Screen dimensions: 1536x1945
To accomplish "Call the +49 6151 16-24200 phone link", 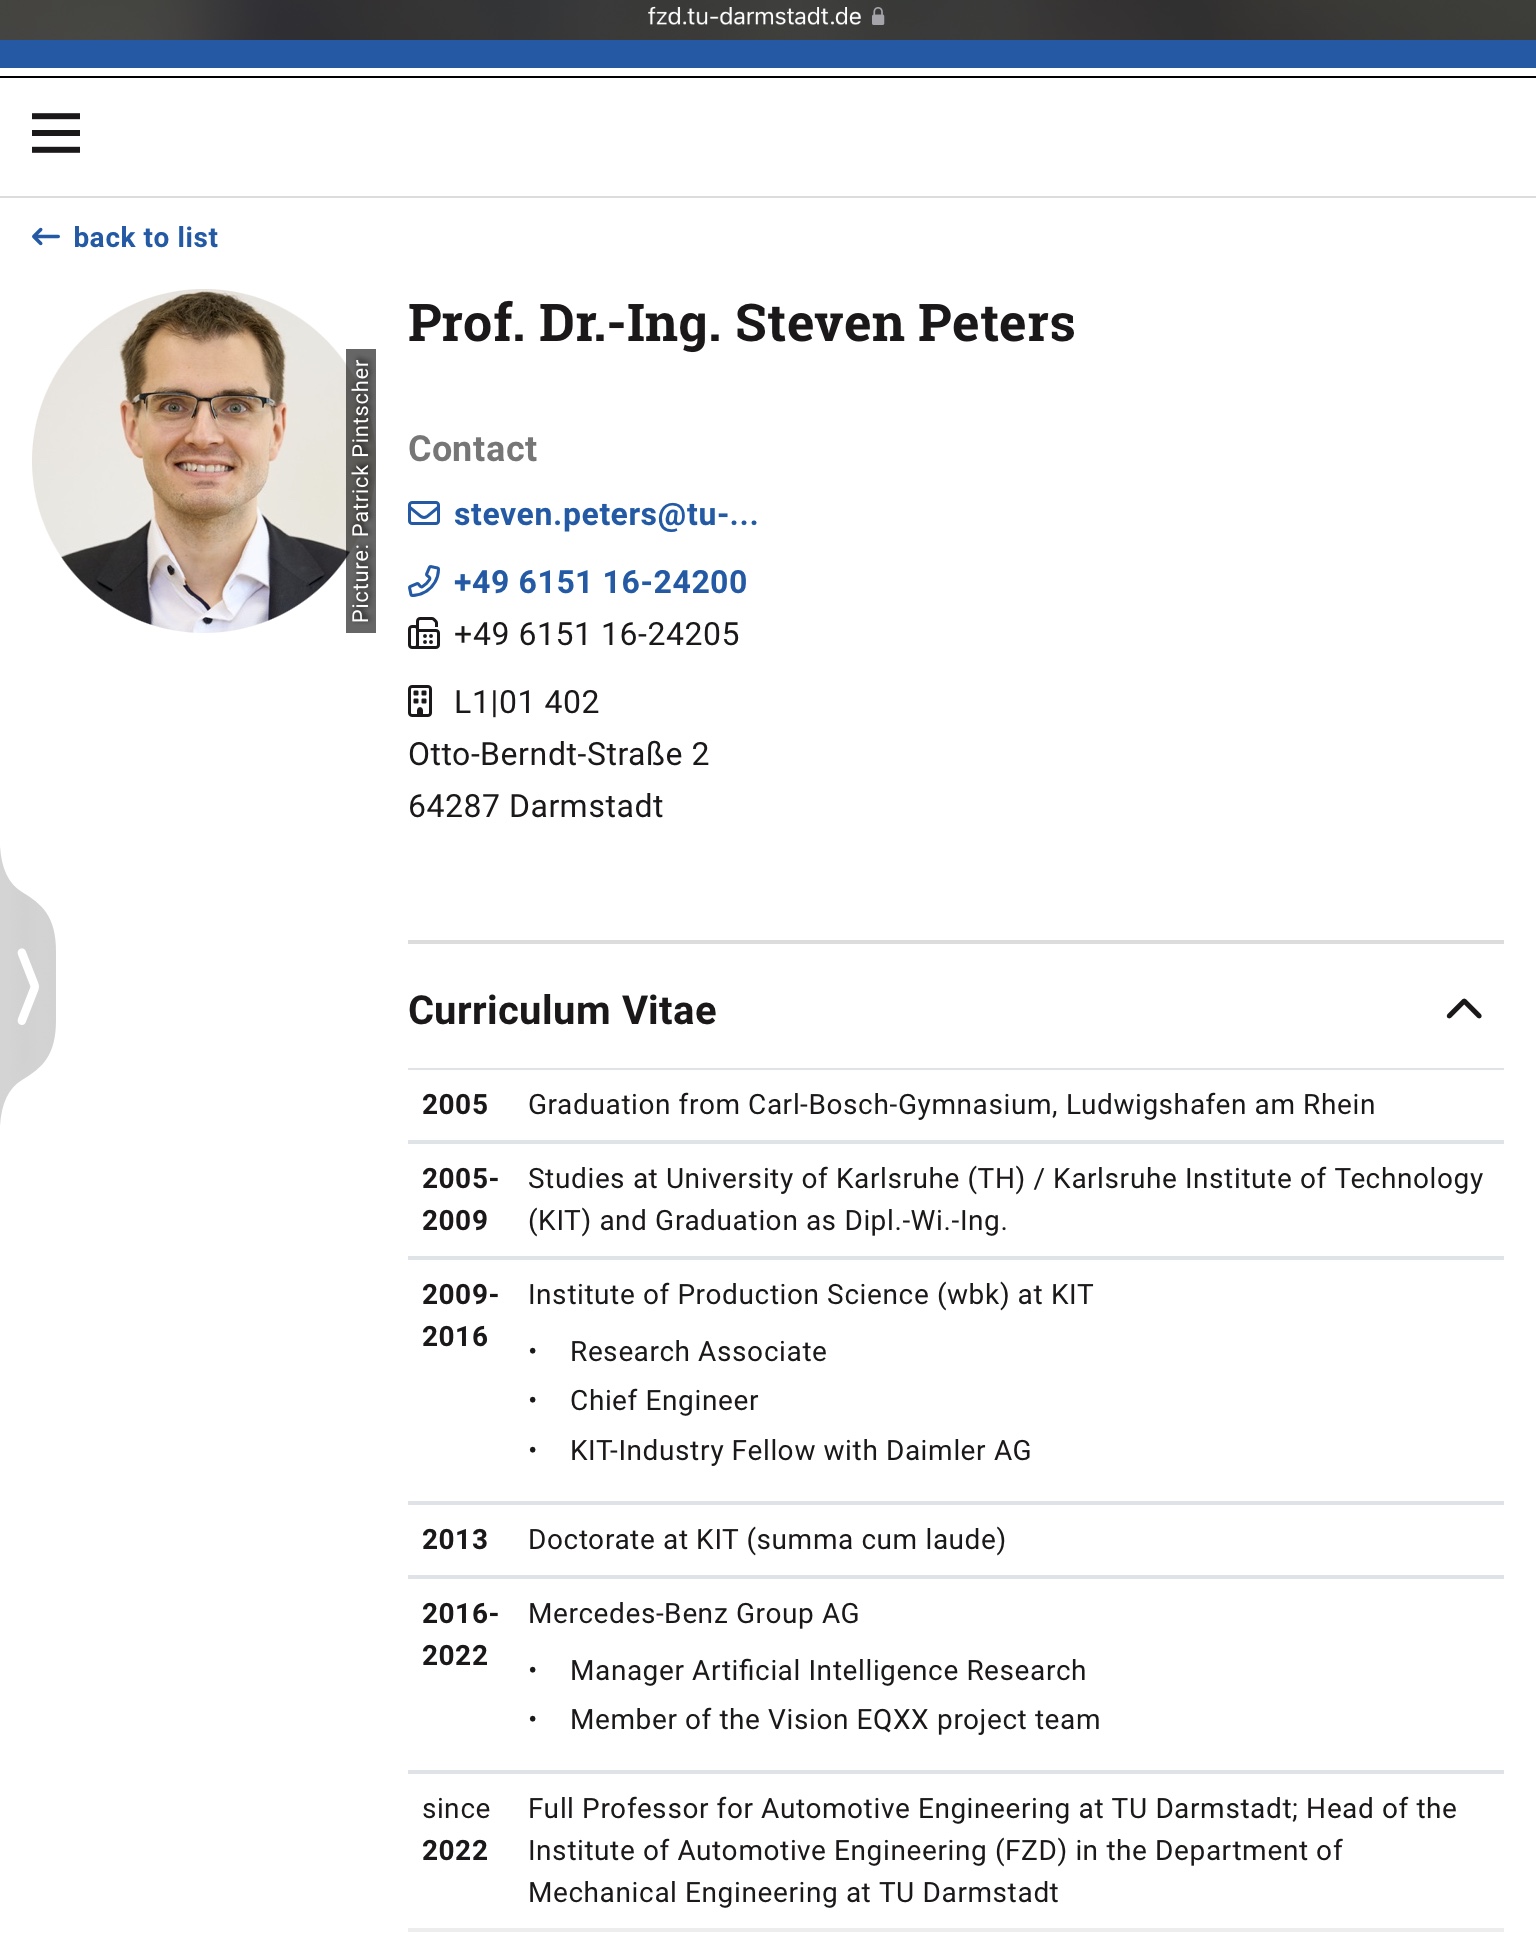I will click(x=600, y=581).
